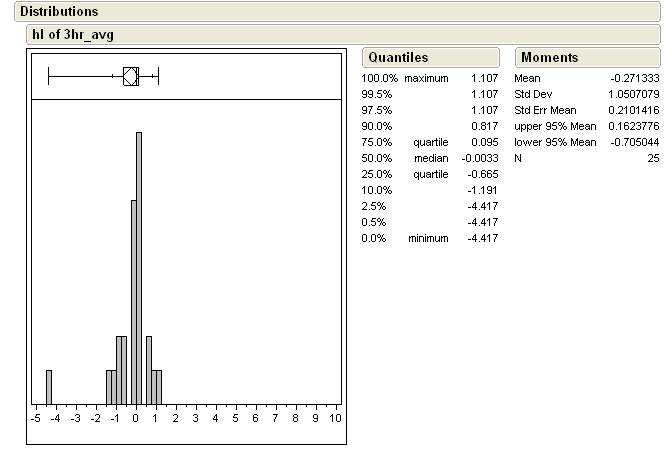Click the axis label -5 on histogram
Viewport: 665px width, 452px height.
(35, 418)
